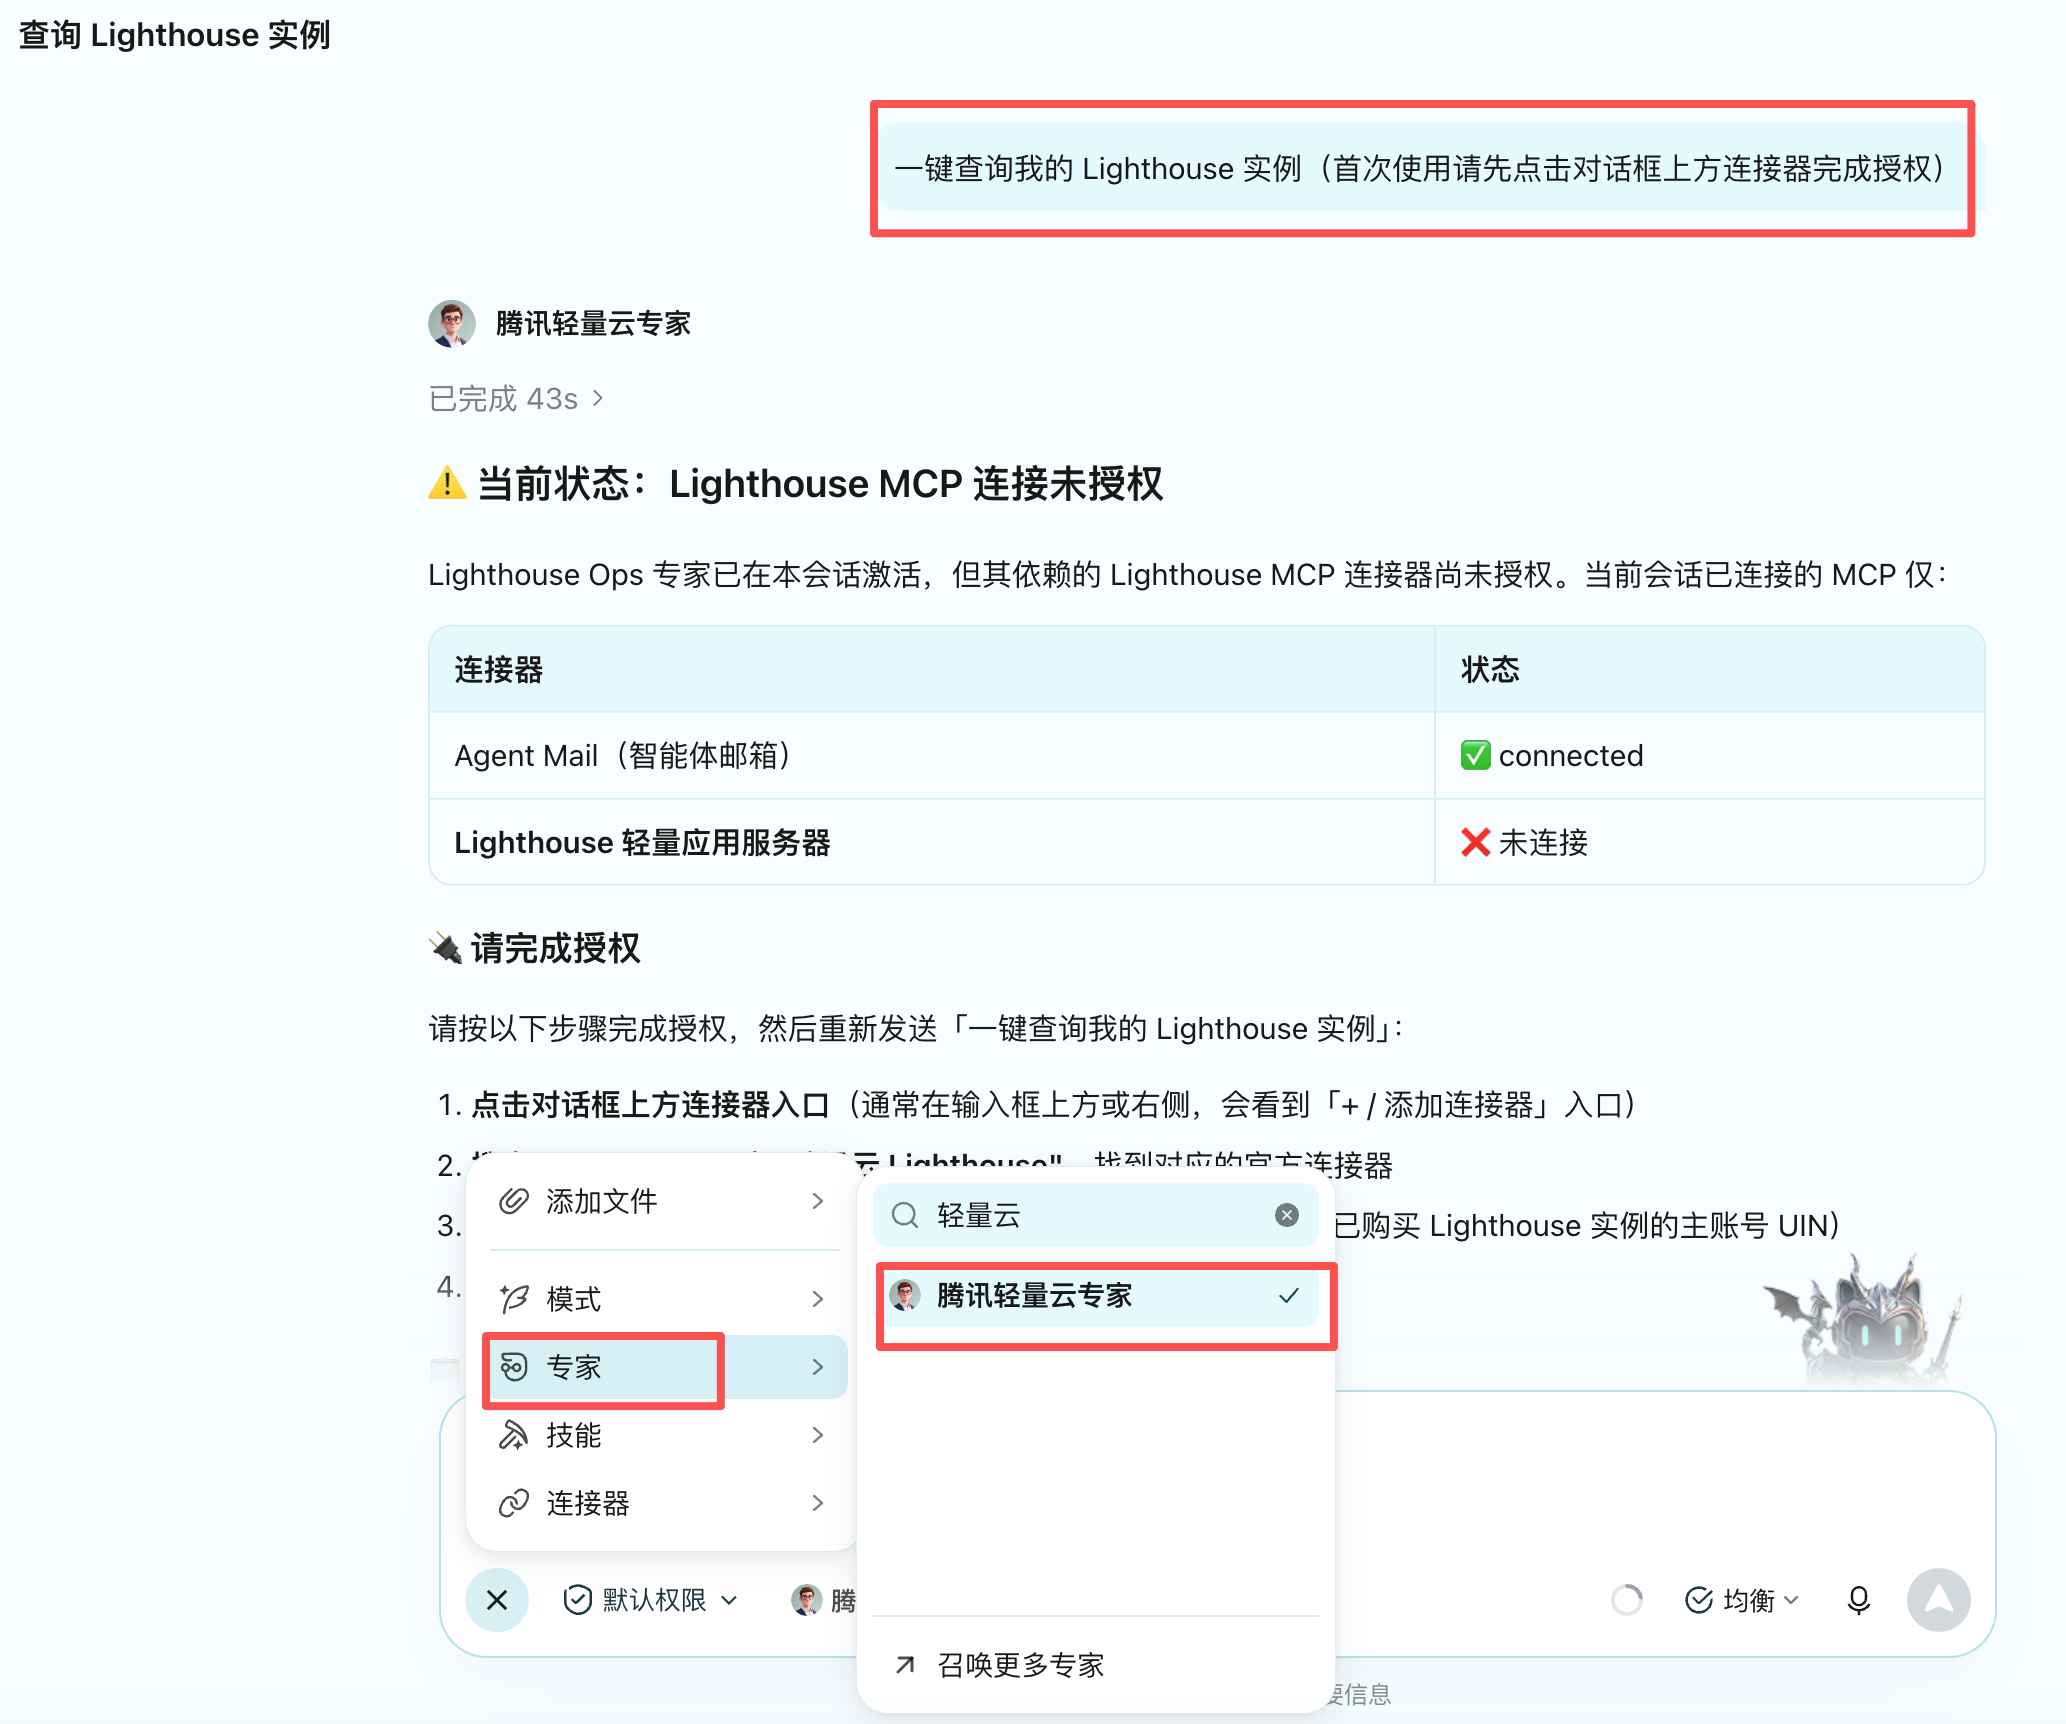This screenshot has width=2066, height=1724.
Task: Close the plus menu with X button
Action: click(497, 1600)
